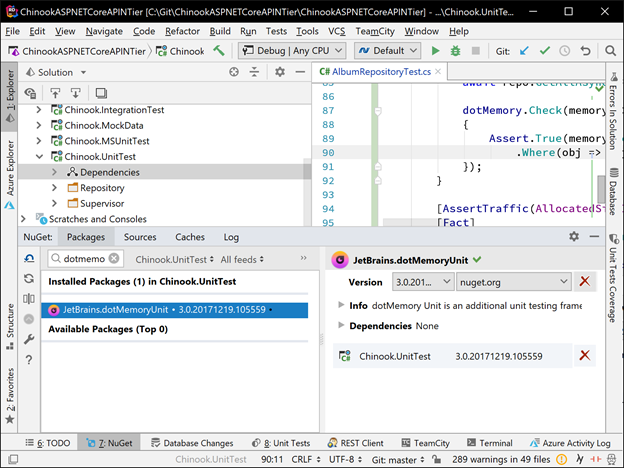Click the Stop execution square icon
Image resolution: width=624 pixels, height=468 pixels.
[x=475, y=51]
